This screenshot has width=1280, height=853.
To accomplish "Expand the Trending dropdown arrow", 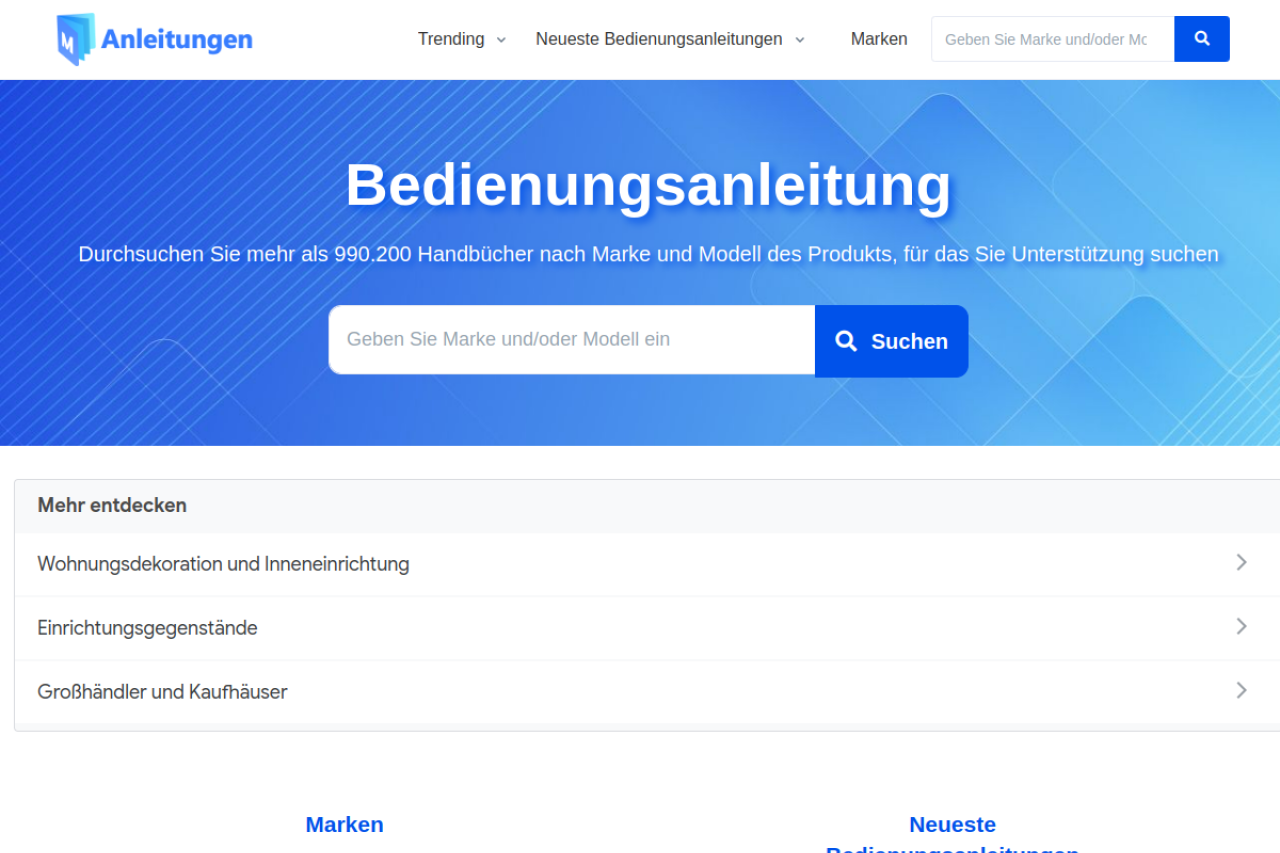I will pos(501,40).
